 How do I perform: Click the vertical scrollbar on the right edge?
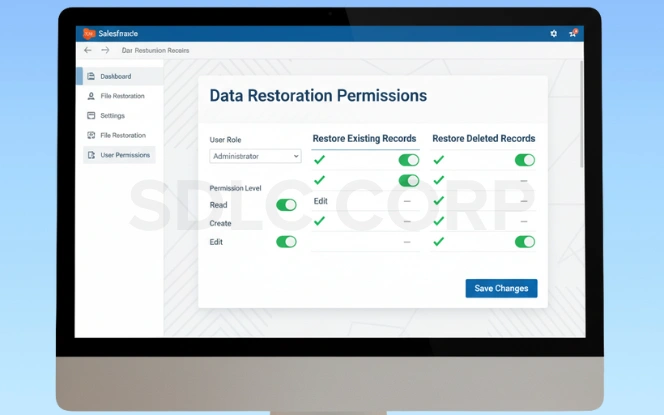coord(582,114)
